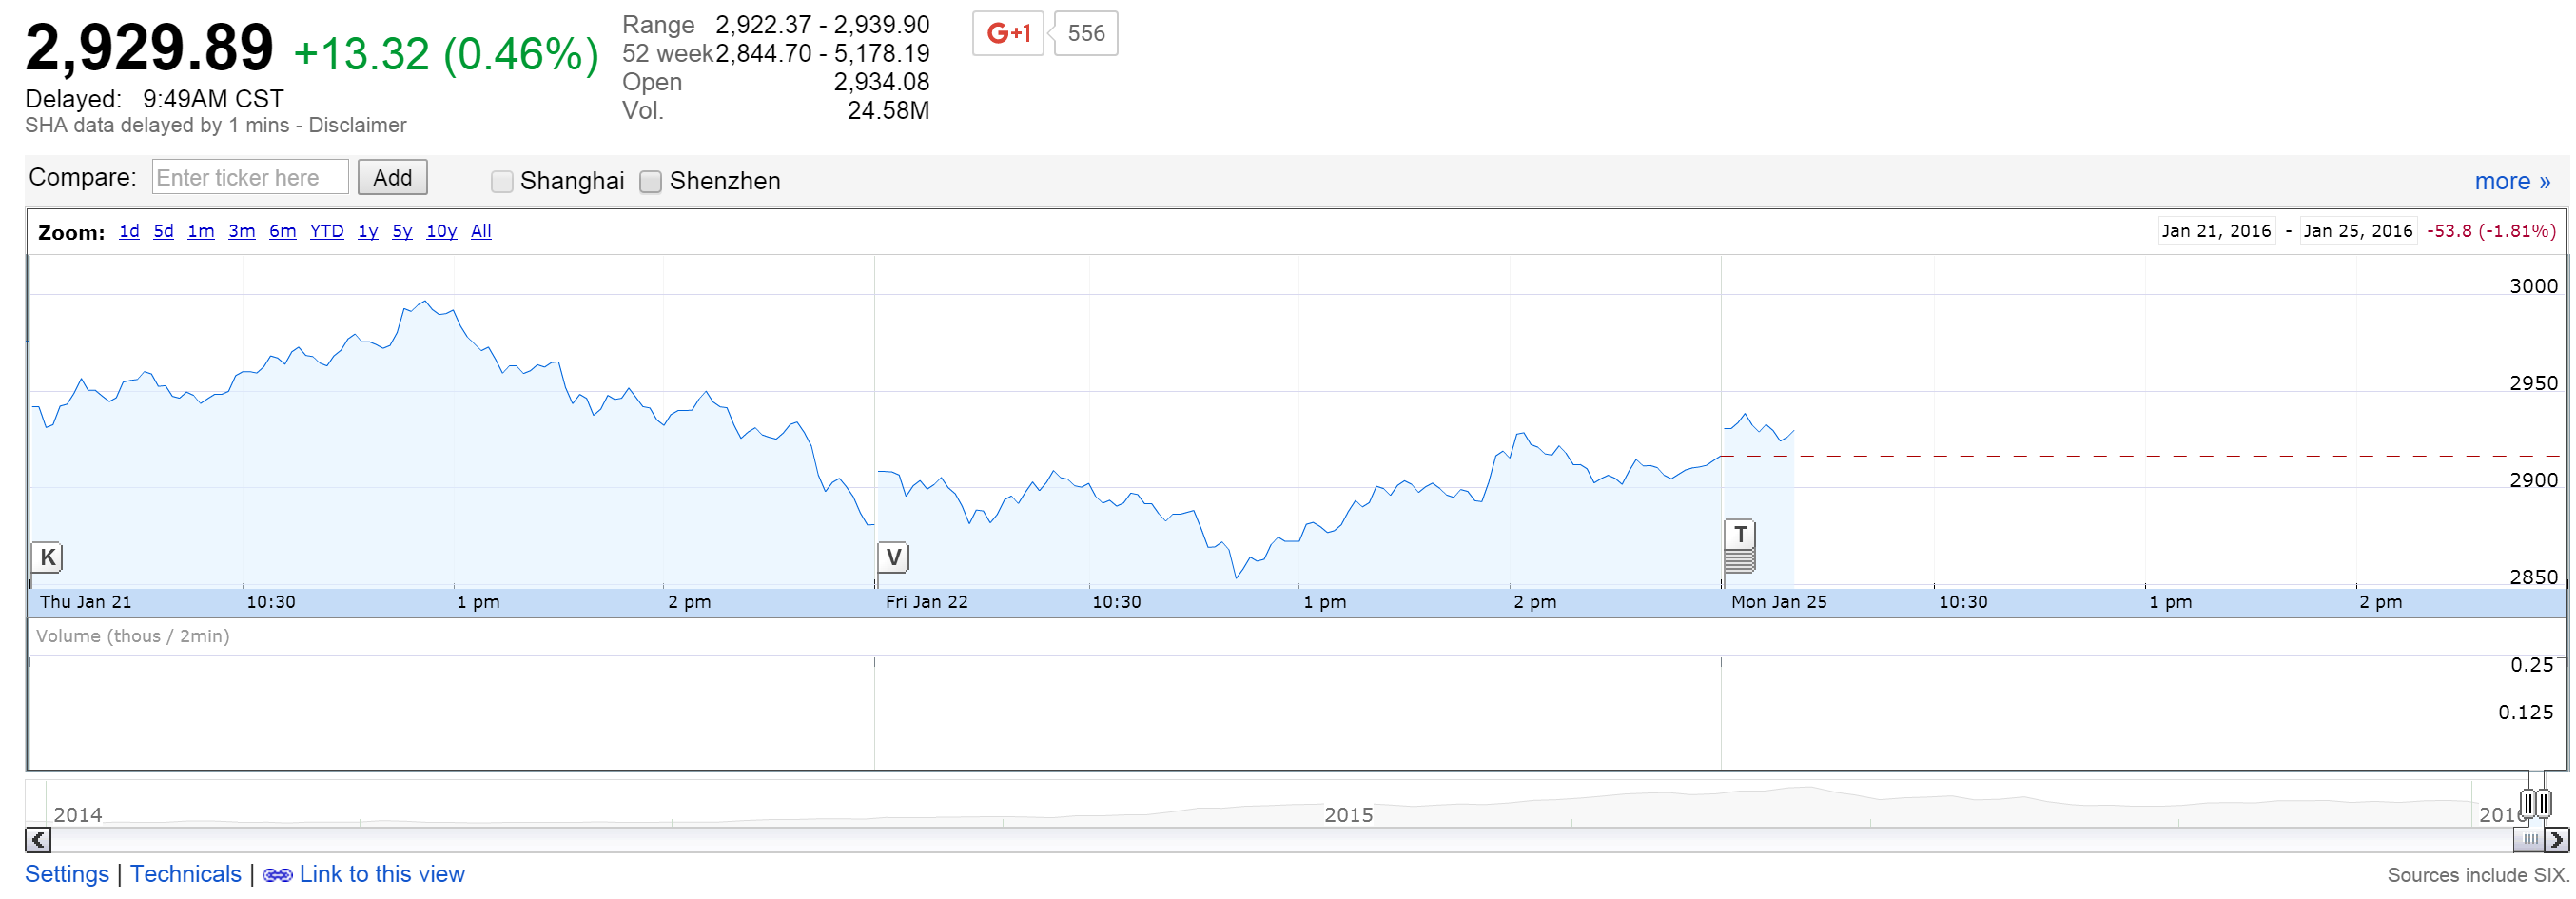Enable the Shenzhen comparison checkbox
The image size is (2576, 899).
pyautogui.click(x=651, y=181)
